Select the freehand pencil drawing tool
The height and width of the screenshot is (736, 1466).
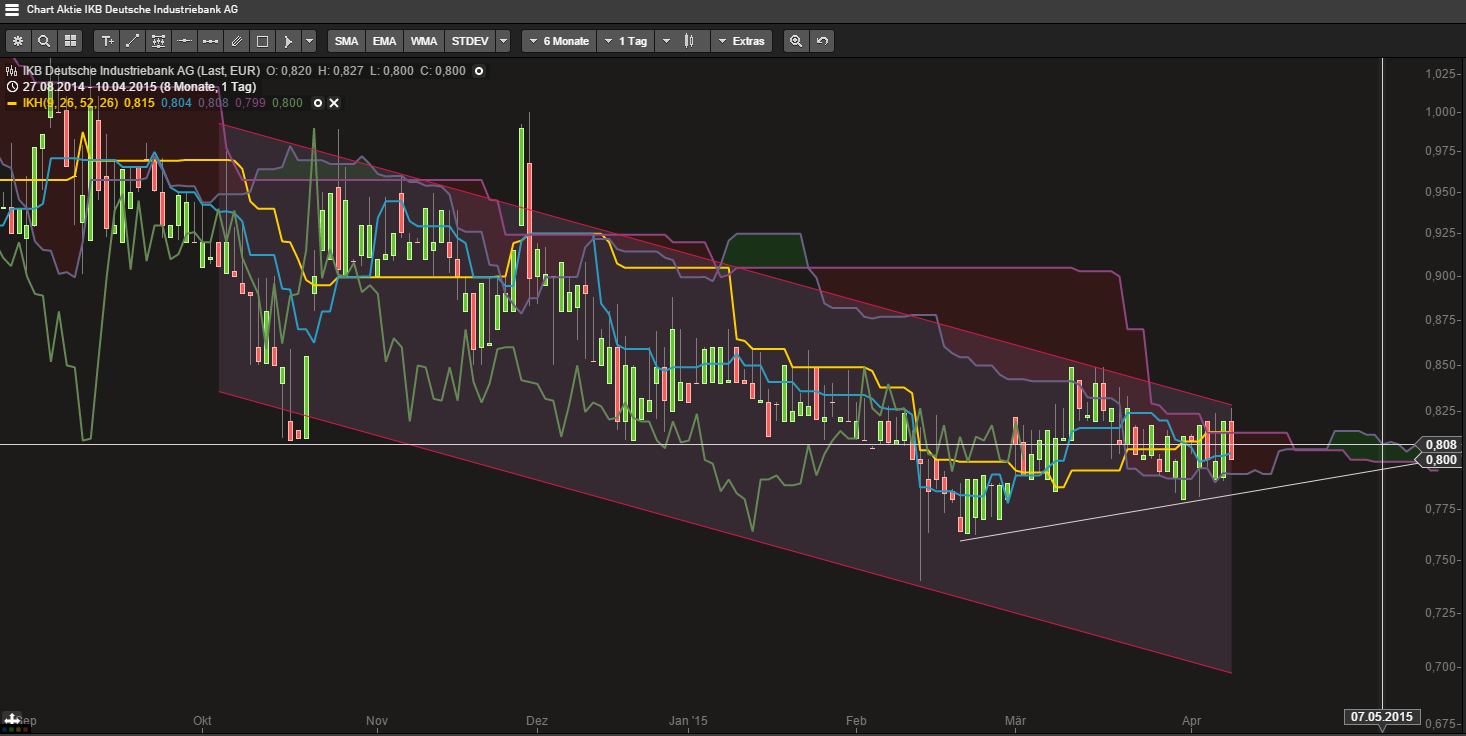[x=236, y=41]
